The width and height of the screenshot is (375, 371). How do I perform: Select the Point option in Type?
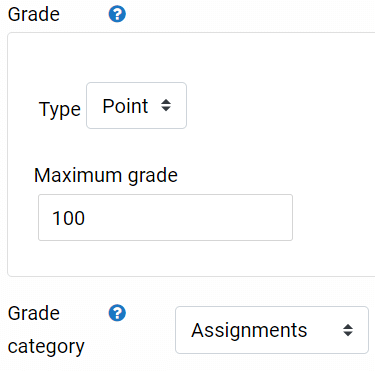136,106
